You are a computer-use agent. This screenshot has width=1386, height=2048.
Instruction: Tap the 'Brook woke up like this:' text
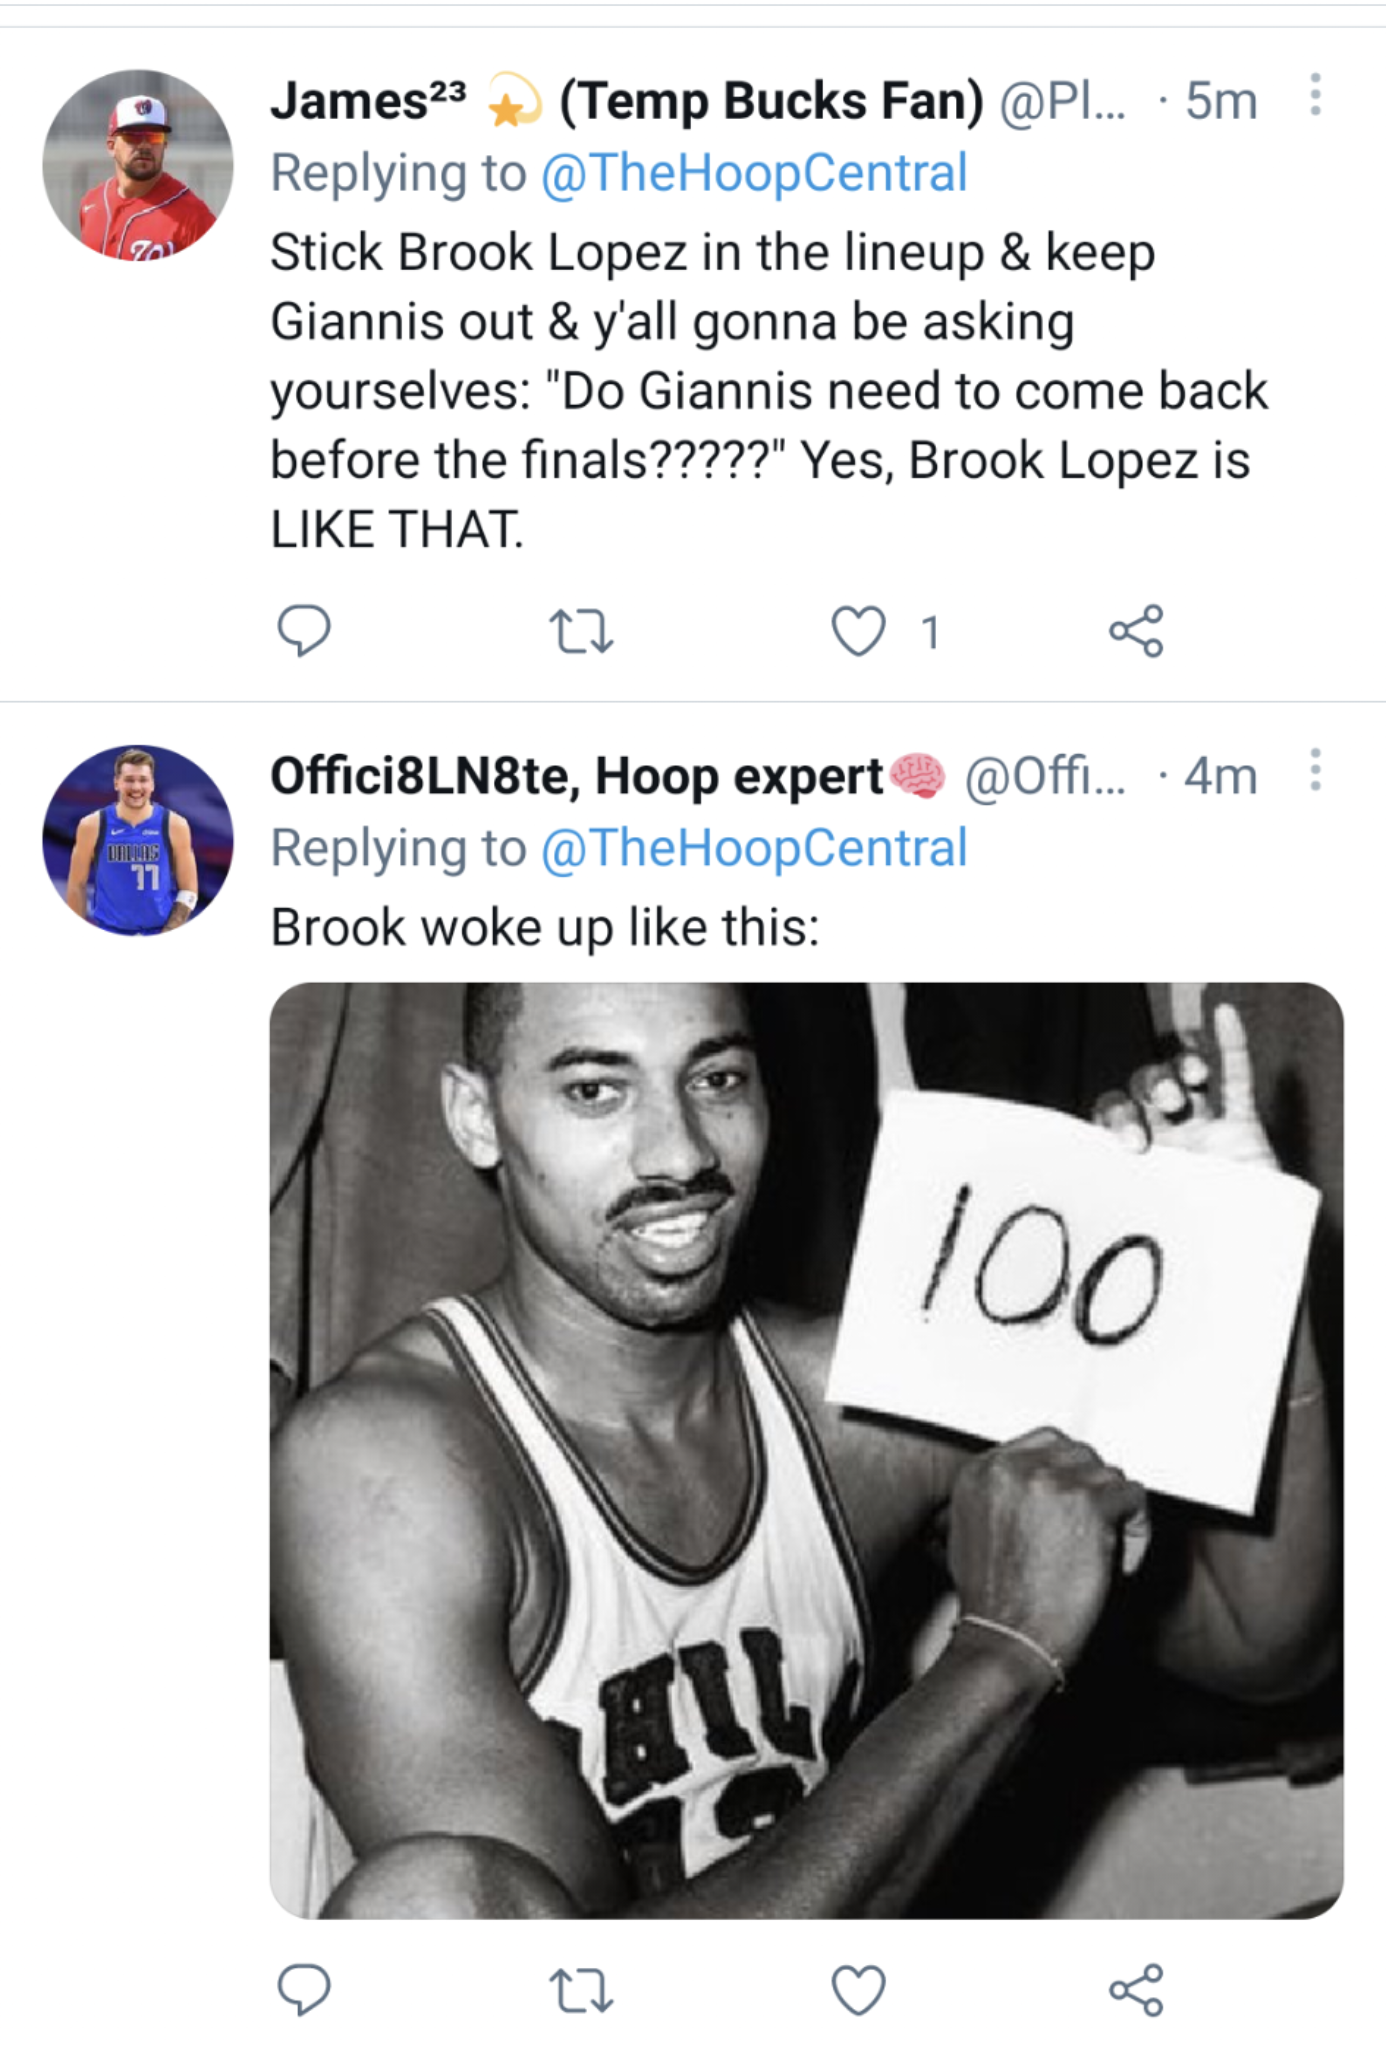click(545, 927)
